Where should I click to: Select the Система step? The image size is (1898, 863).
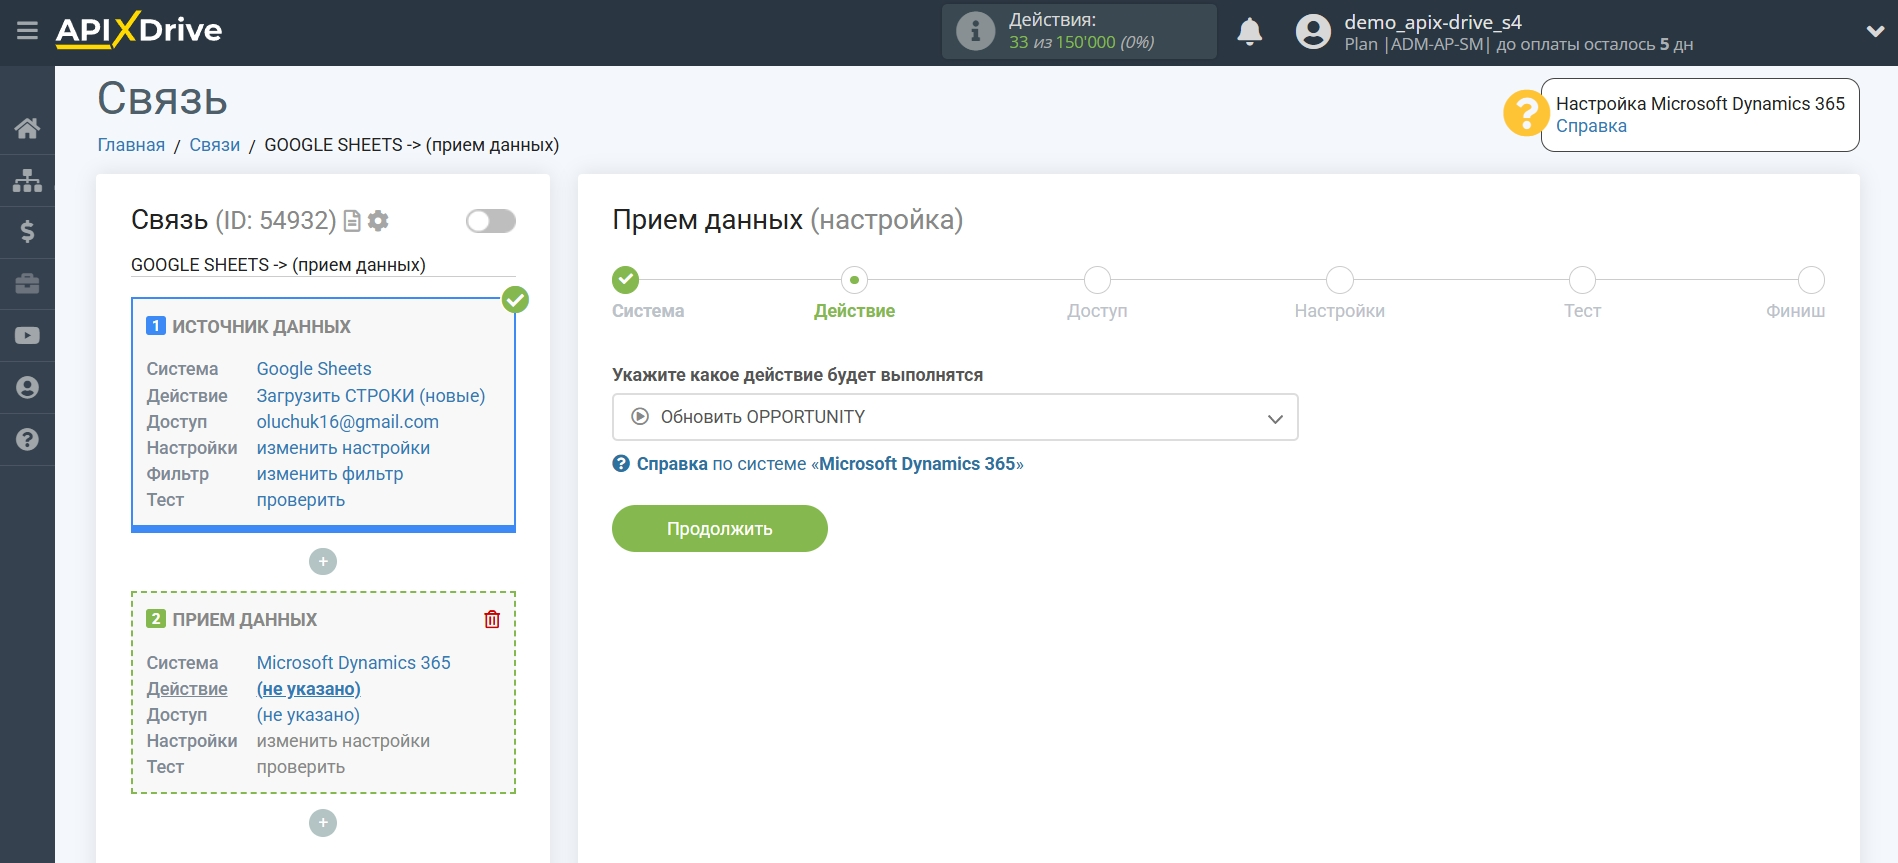(626, 280)
